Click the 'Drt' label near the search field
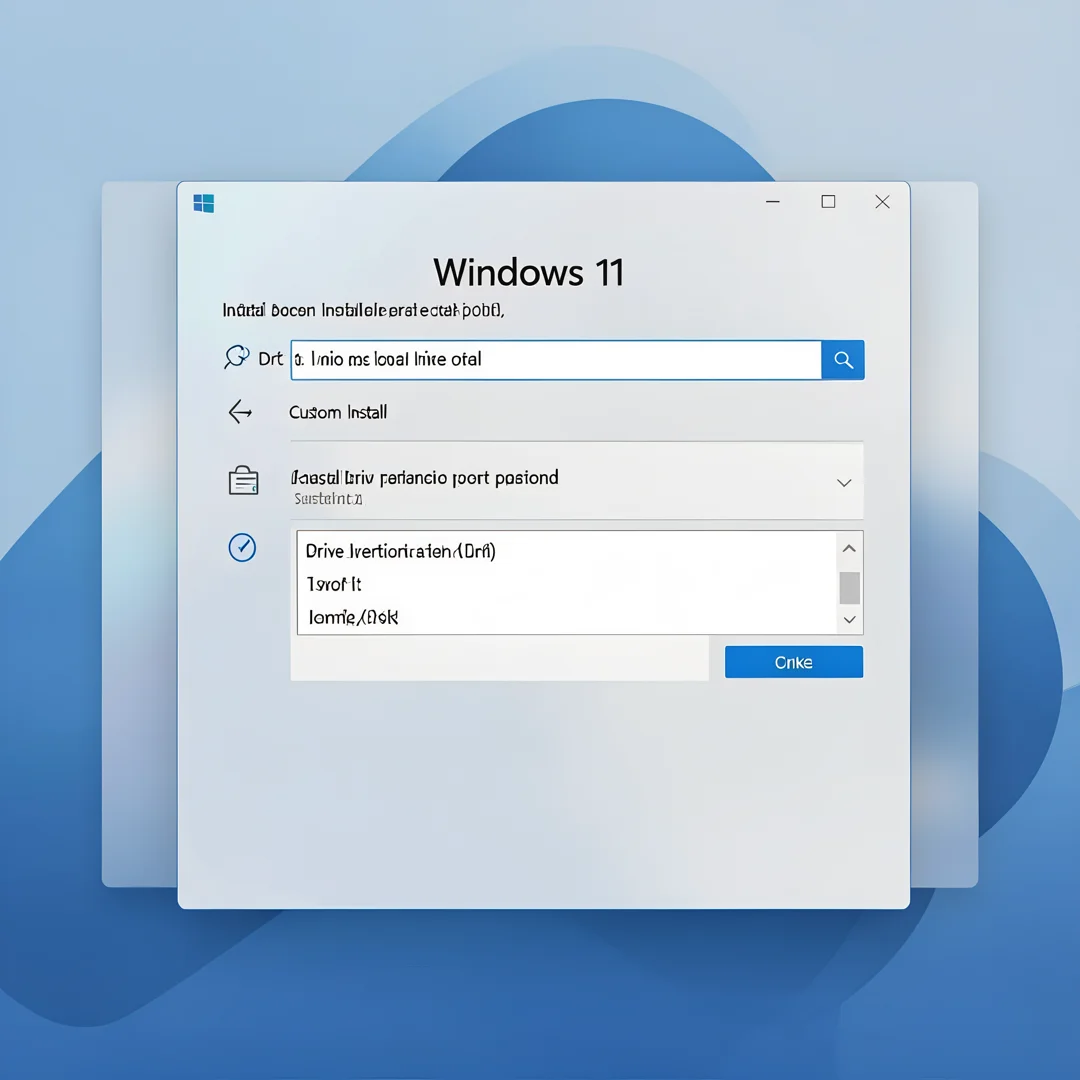The image size is (1080, 1080). (x=270, y=359)
